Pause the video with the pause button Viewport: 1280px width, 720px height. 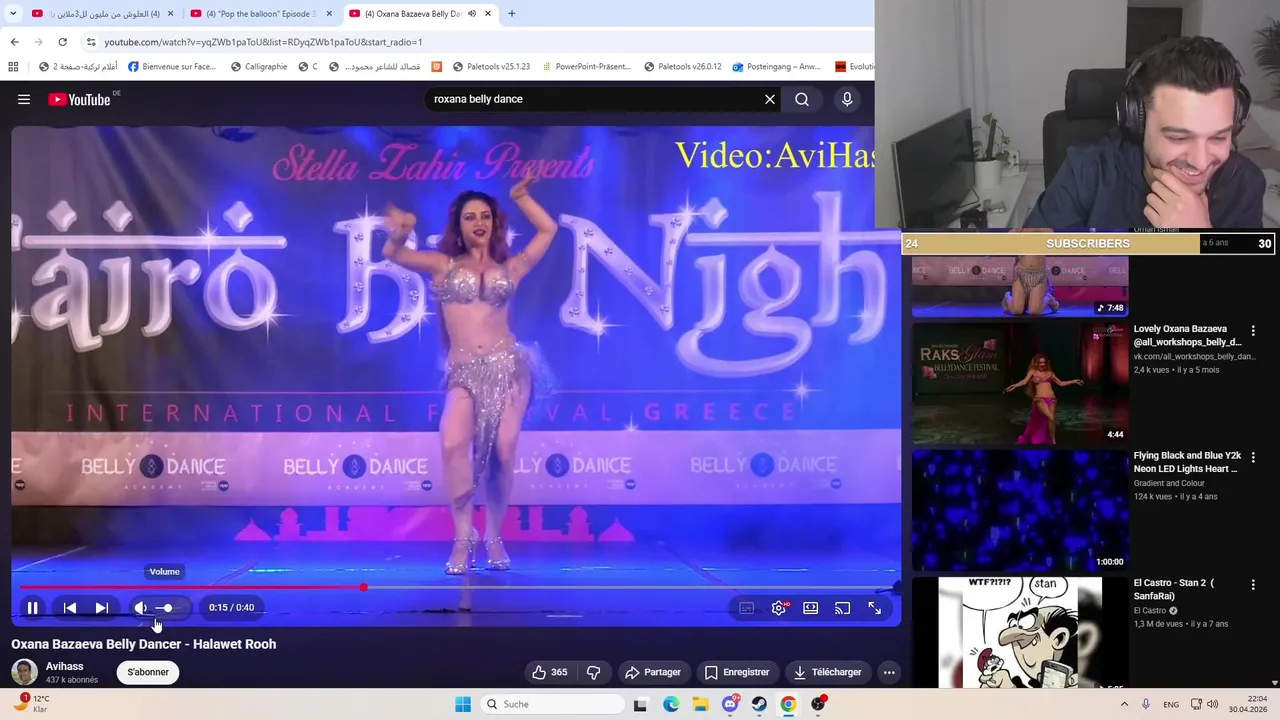pyautogui.click(x=32, y=607)
